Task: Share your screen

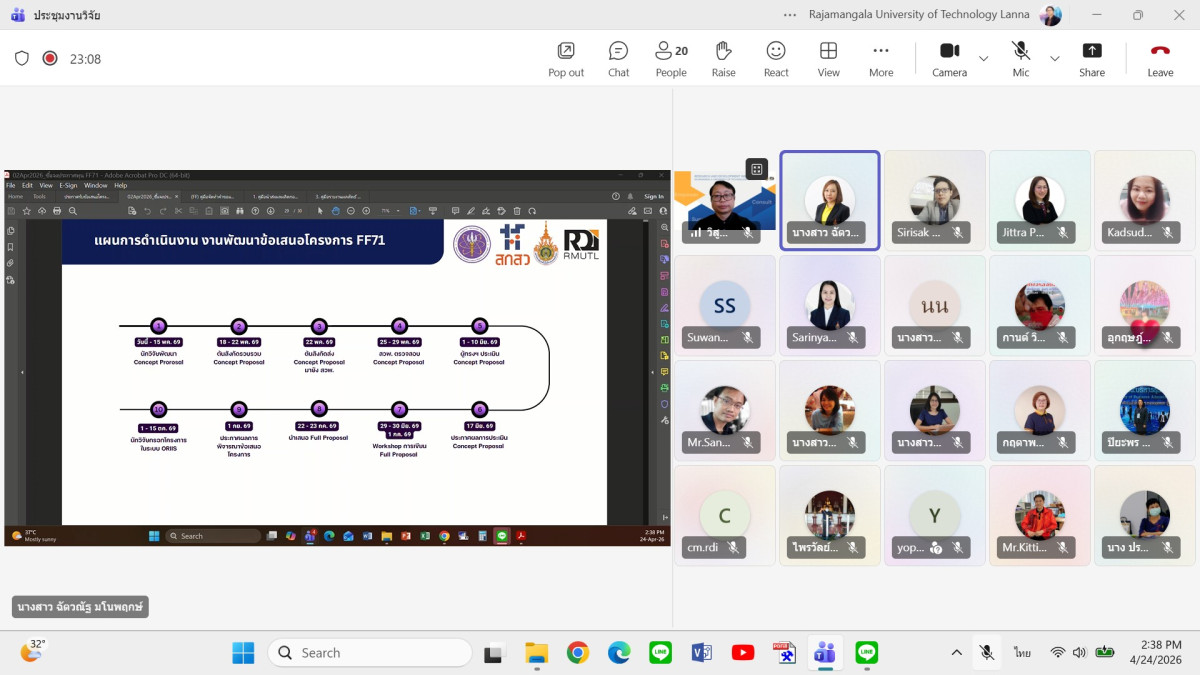Action: pos(1092,58)
